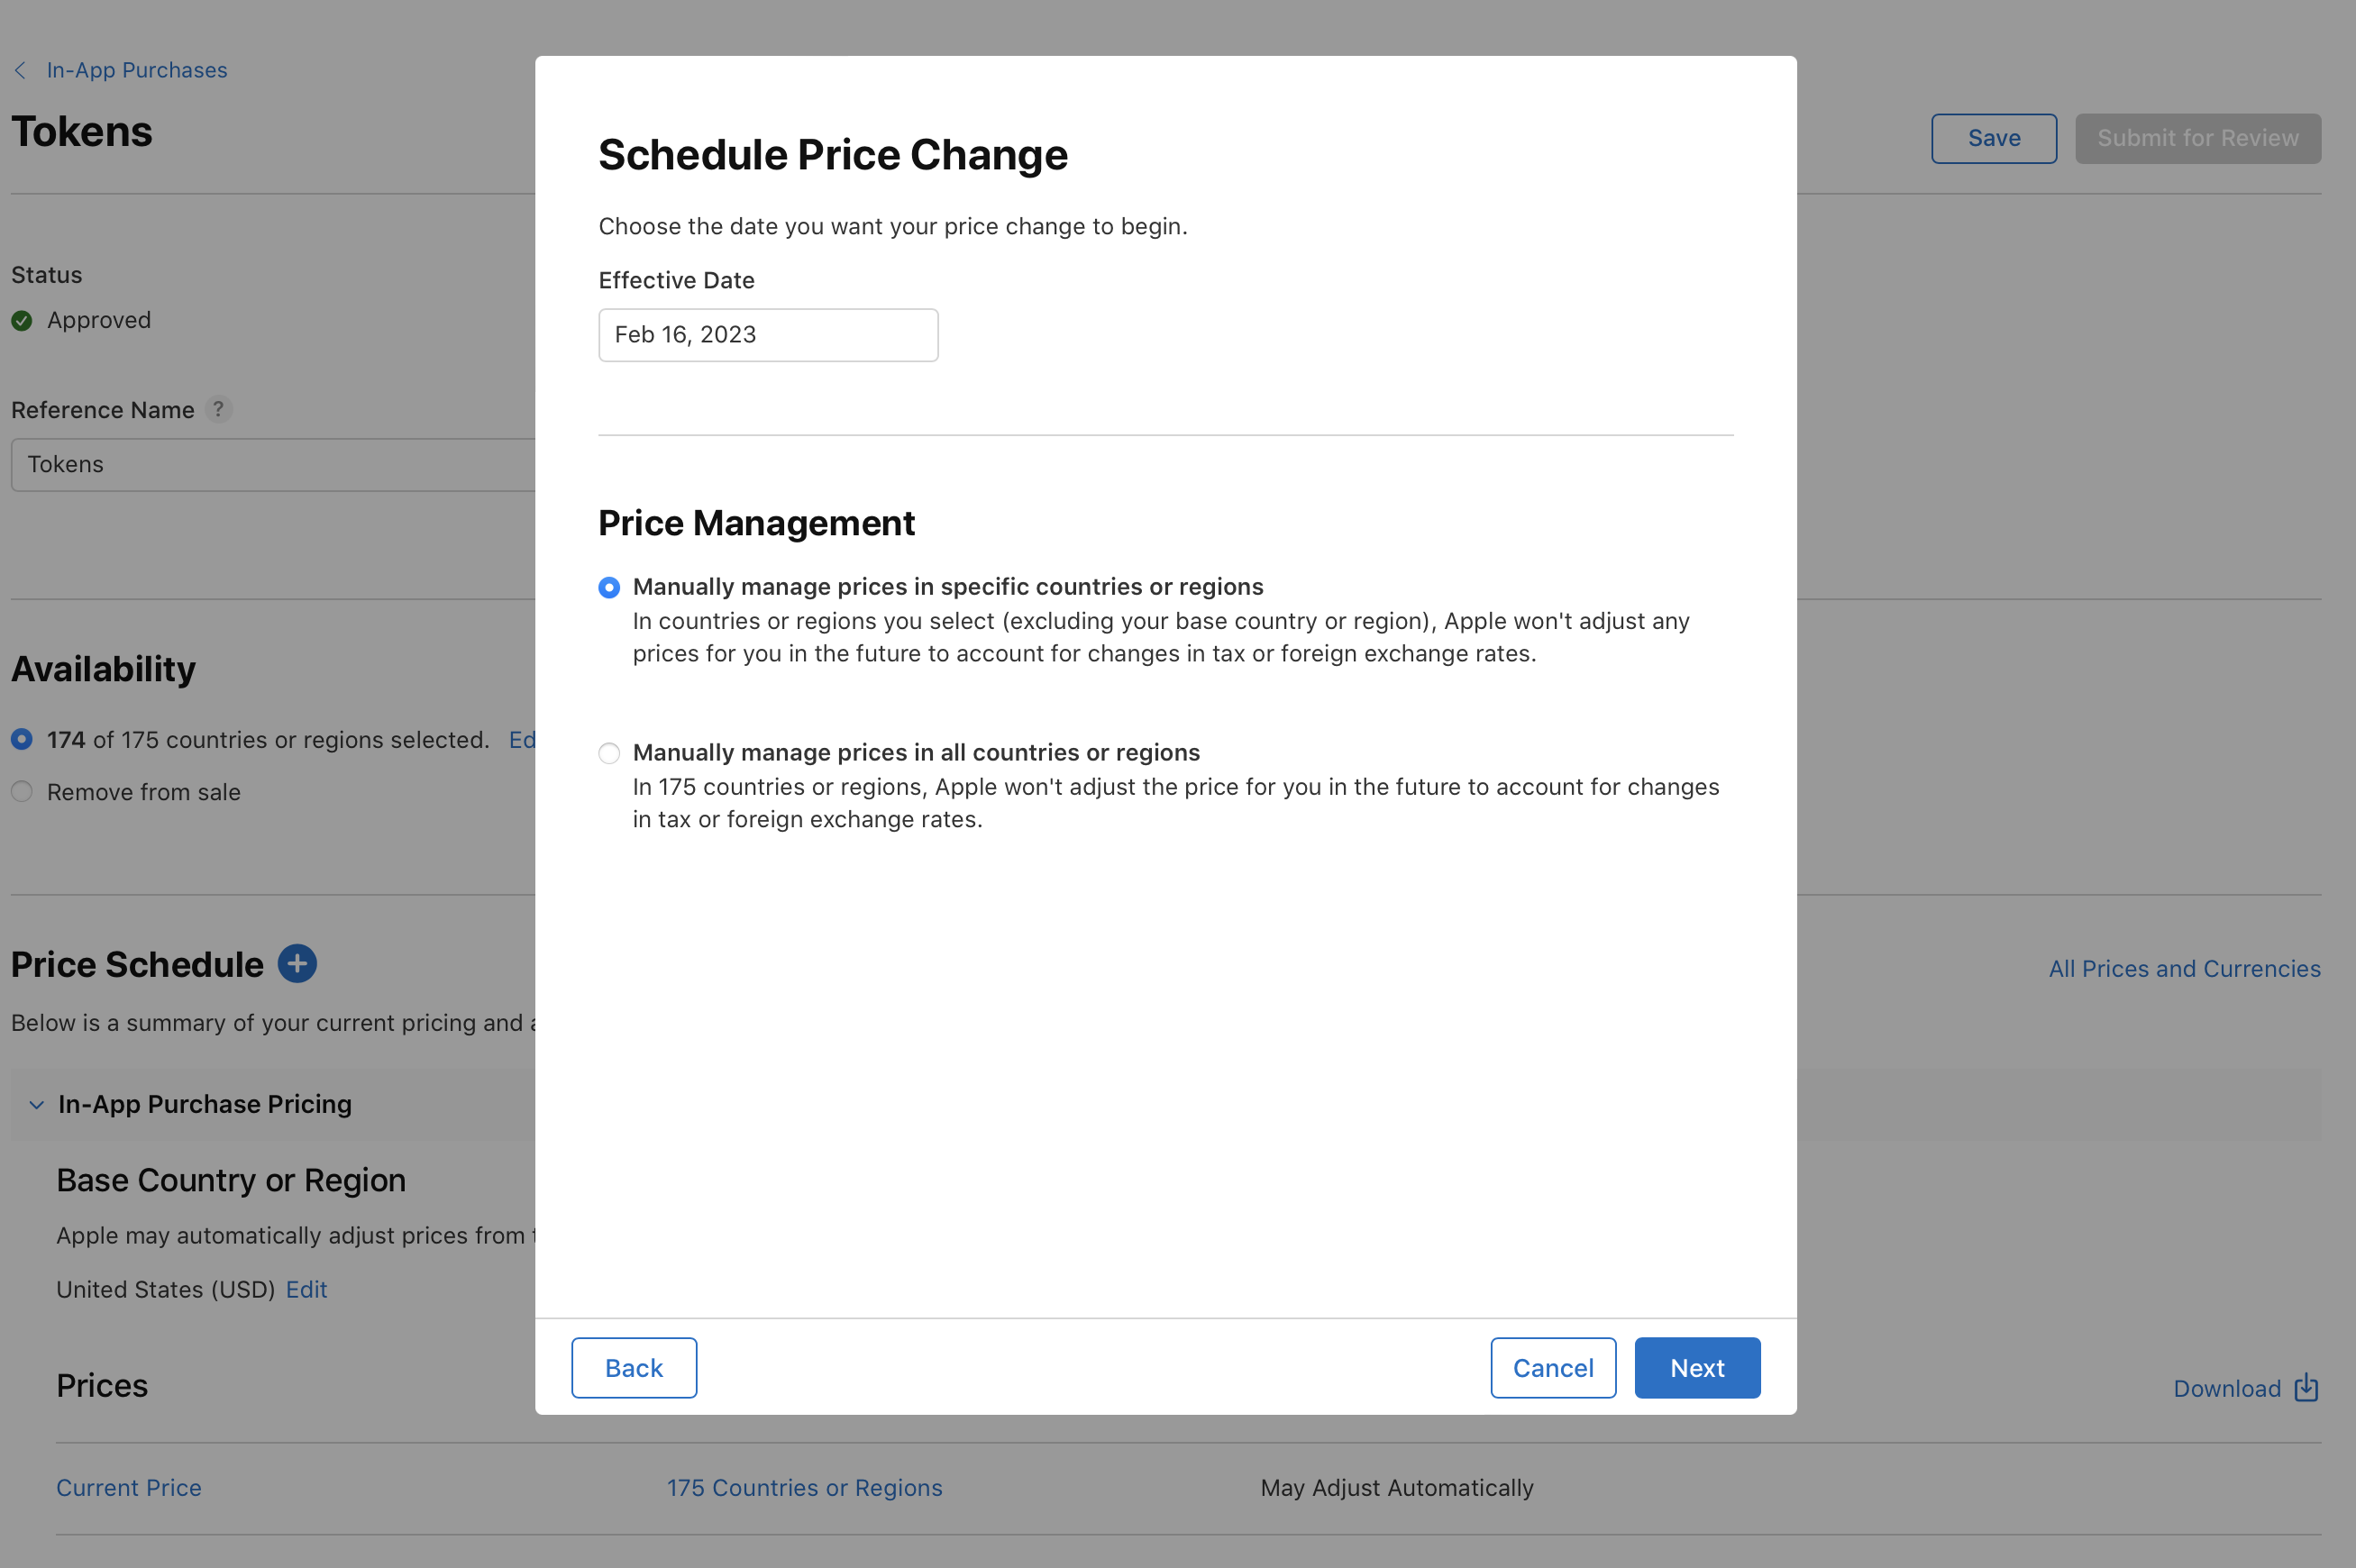The image size is (2356, 1568).
Task: Click the Save button
Action: pos(1994,138)
